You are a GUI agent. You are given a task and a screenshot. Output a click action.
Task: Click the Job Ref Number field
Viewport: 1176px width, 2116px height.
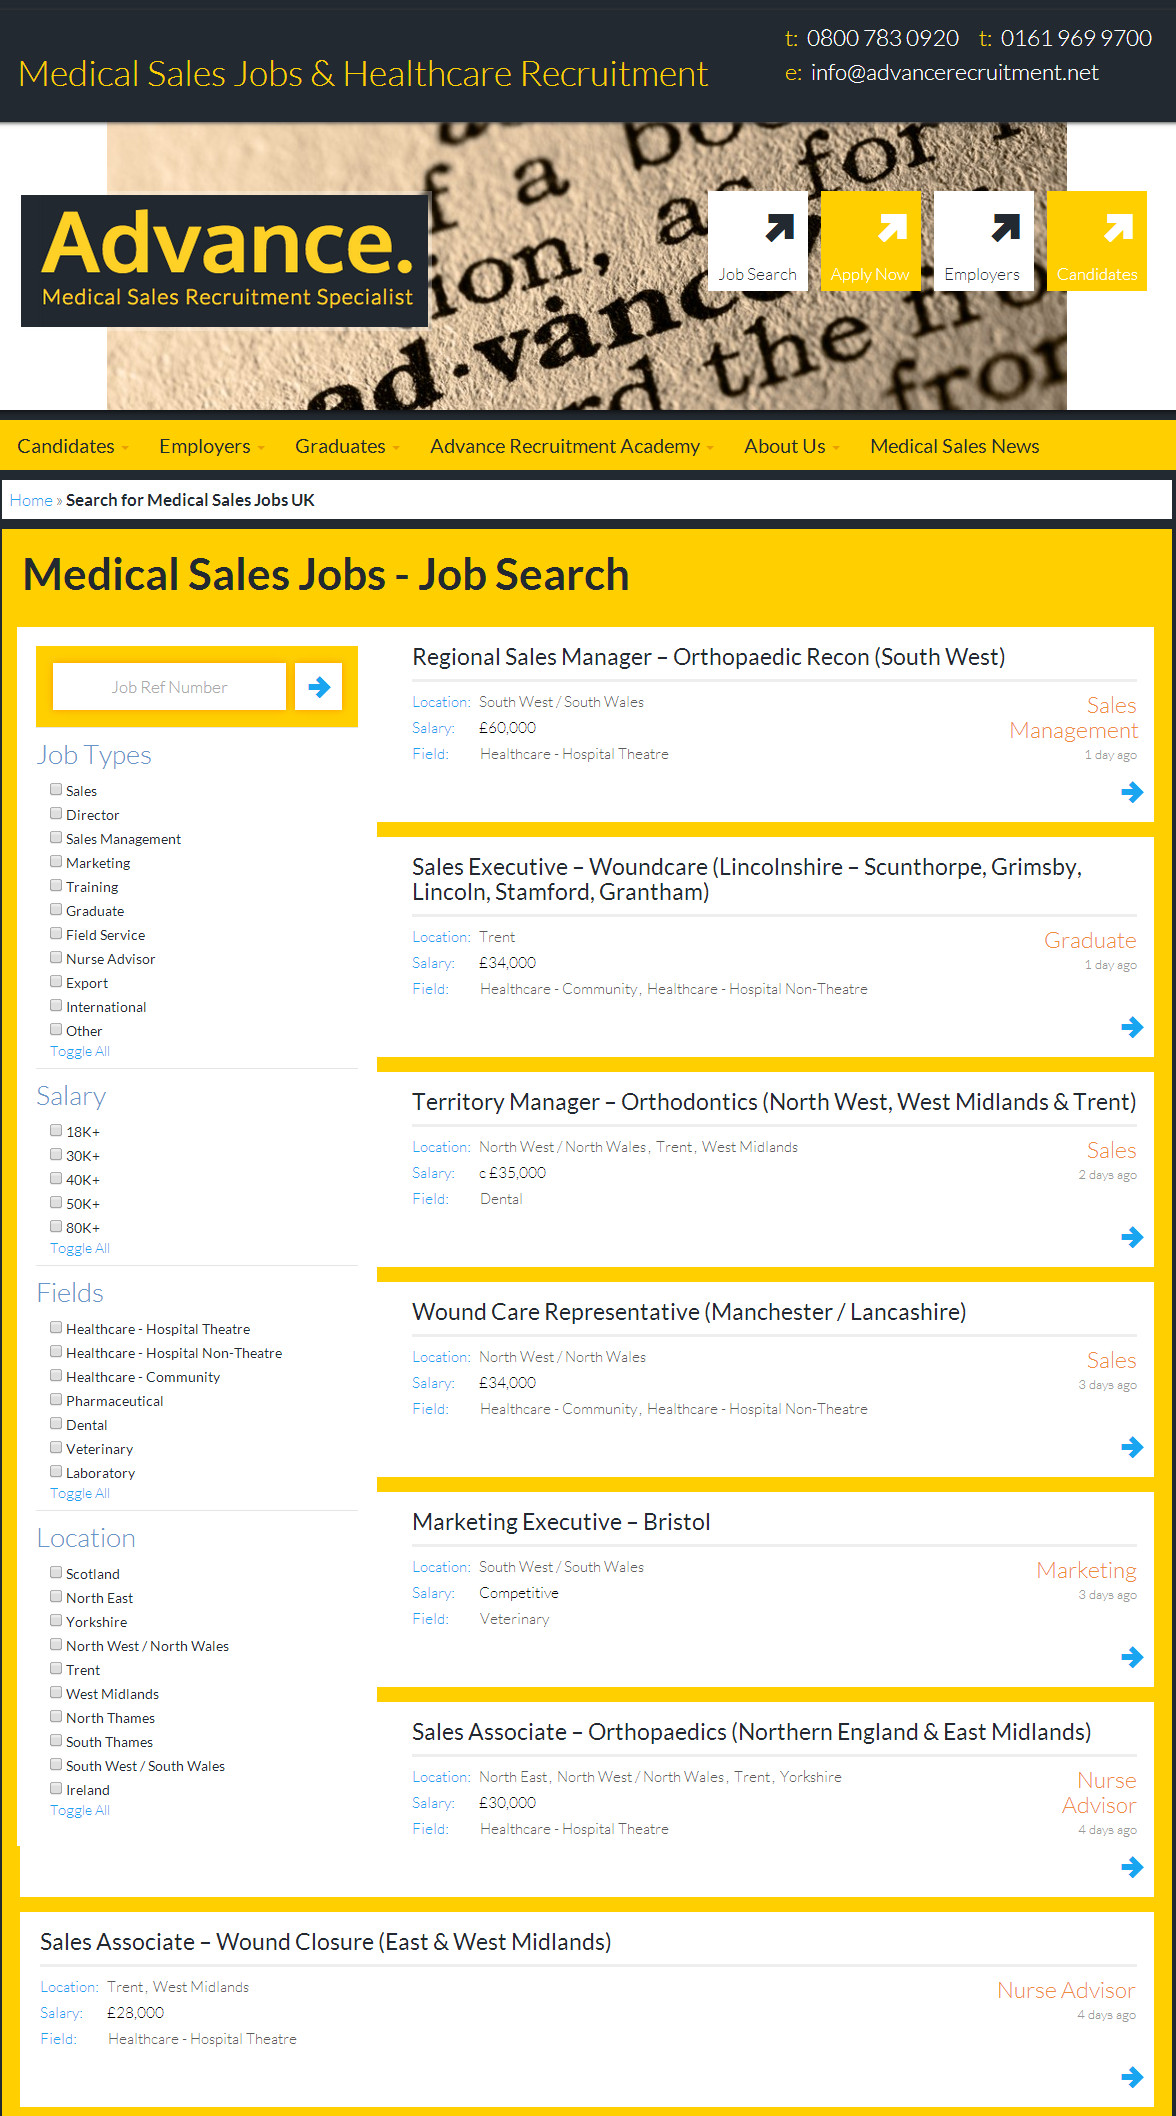pyautogui.click(x=169, y=687)
